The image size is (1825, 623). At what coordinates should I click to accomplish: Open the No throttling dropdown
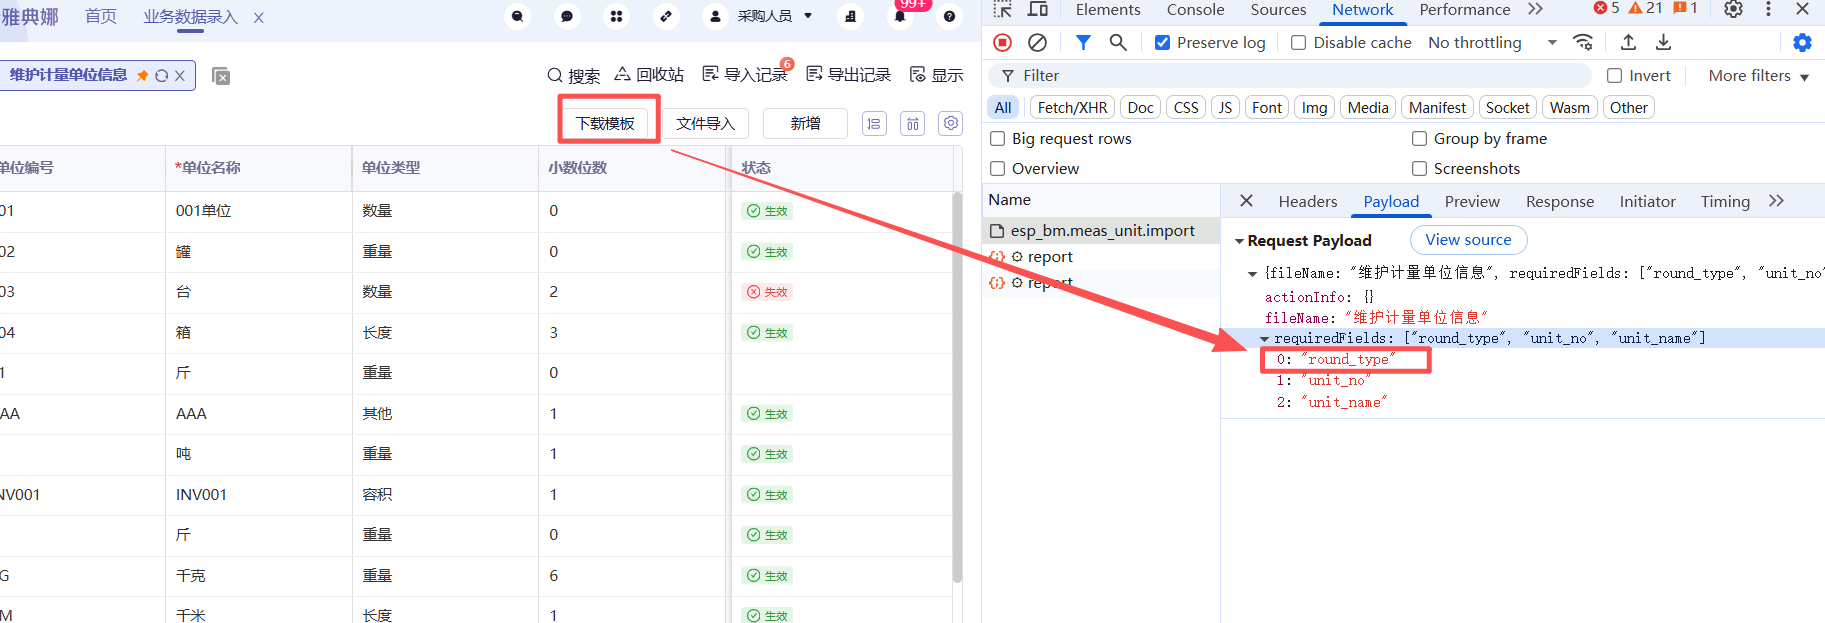click(x=1491, y=42)
